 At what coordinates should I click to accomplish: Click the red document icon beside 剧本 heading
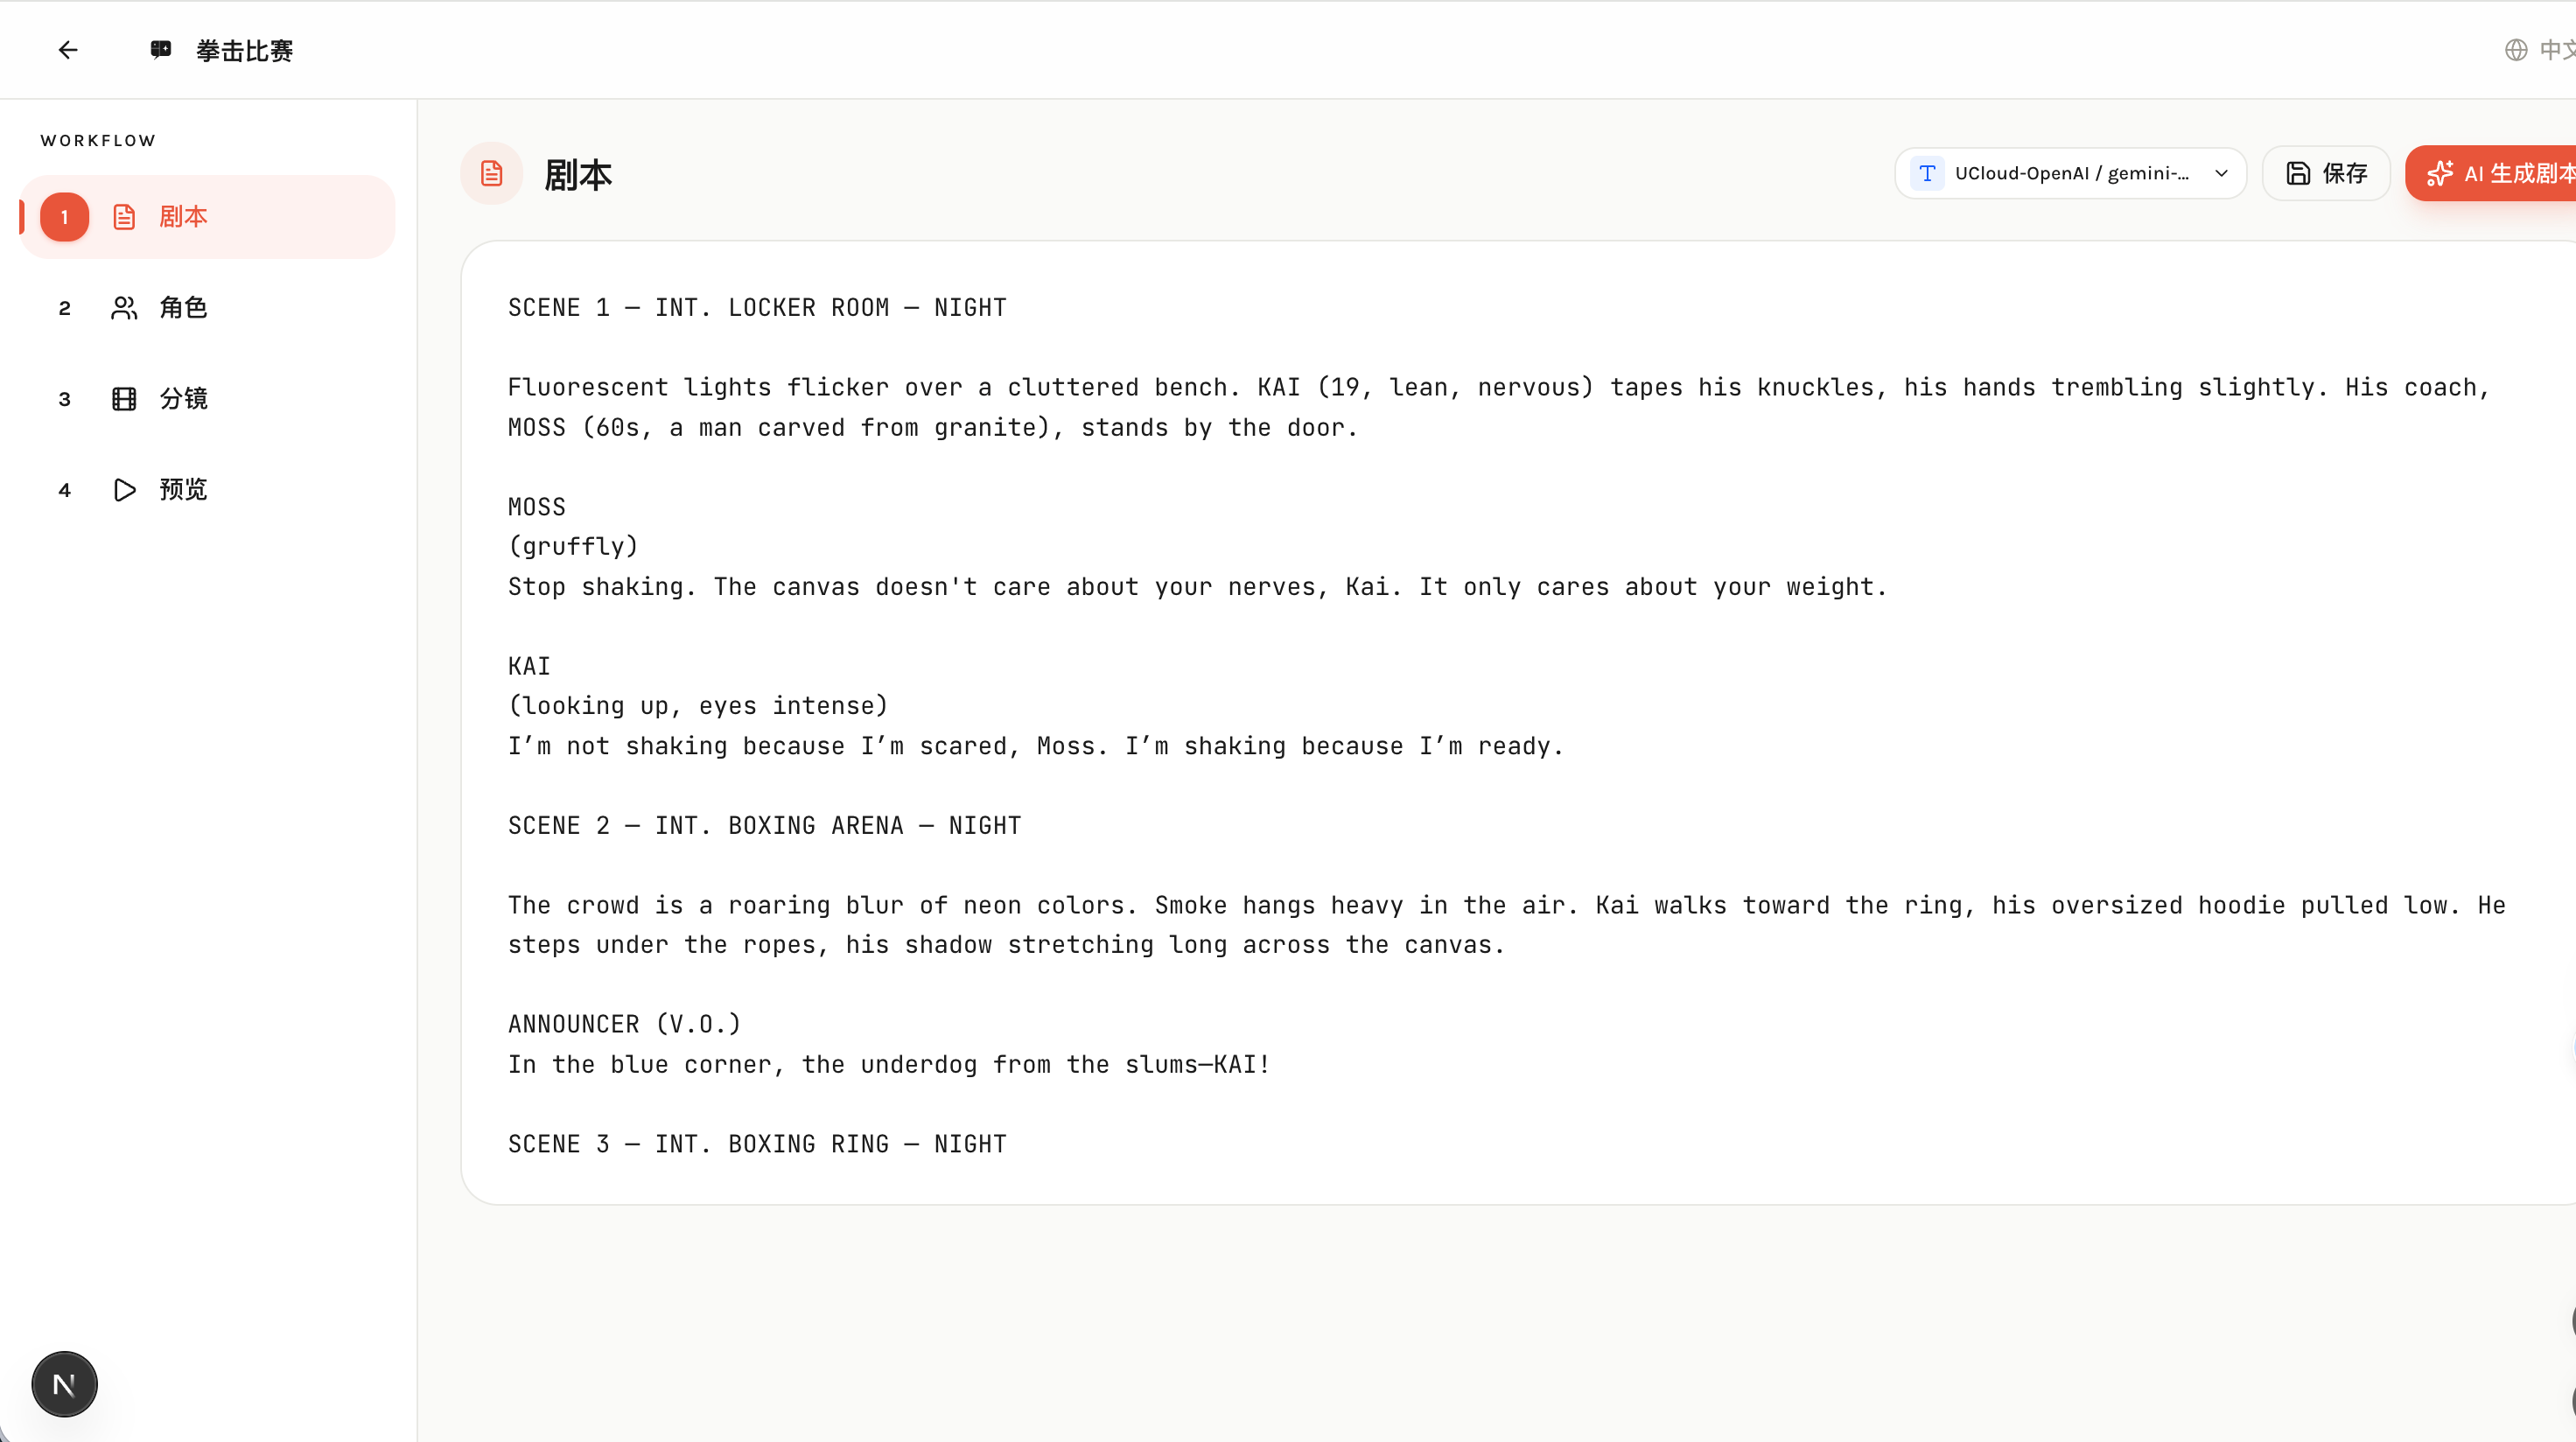click(491, 174)
